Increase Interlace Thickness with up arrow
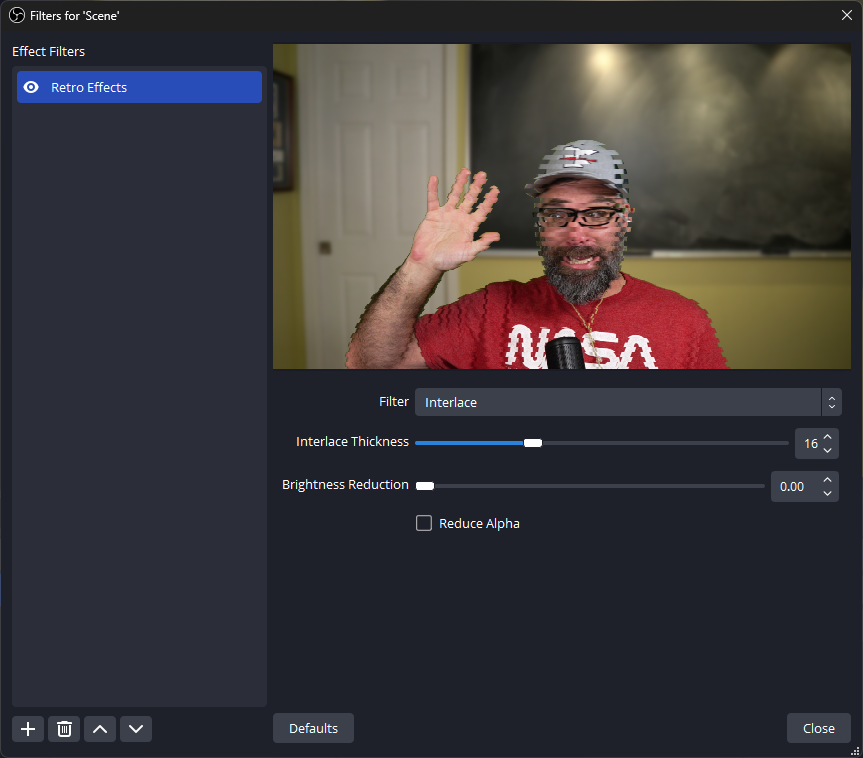The height and width of the screenshot is (758, 863). [828, 437]
